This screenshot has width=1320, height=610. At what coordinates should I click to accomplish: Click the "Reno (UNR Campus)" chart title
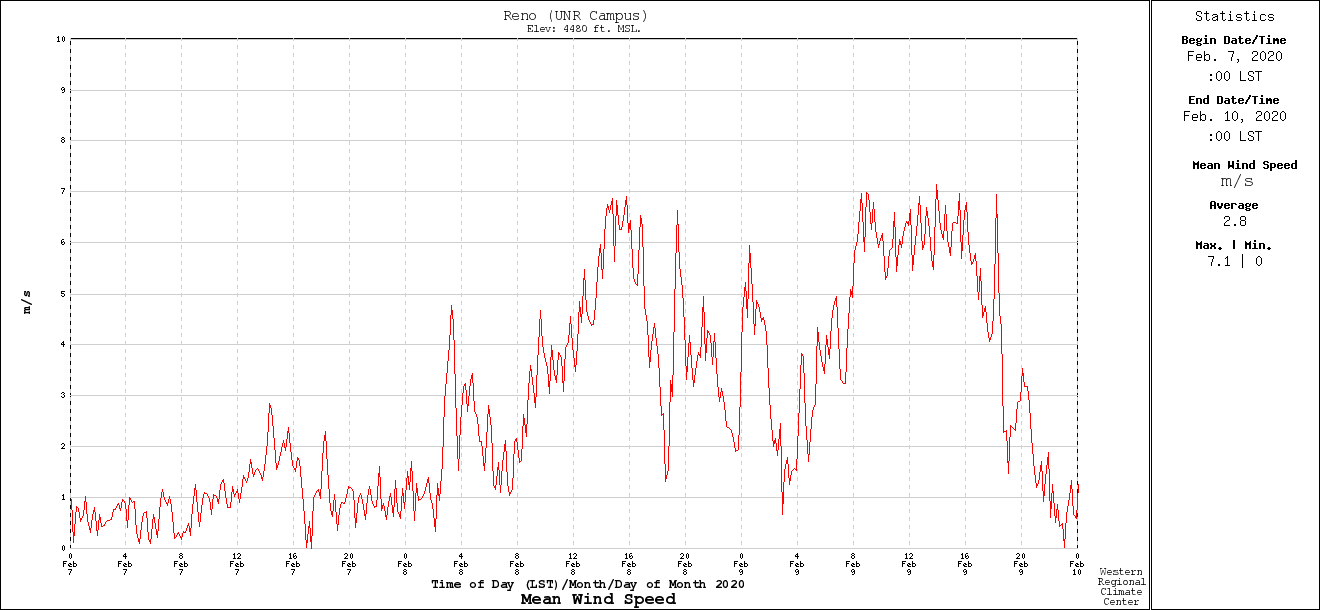575,16
